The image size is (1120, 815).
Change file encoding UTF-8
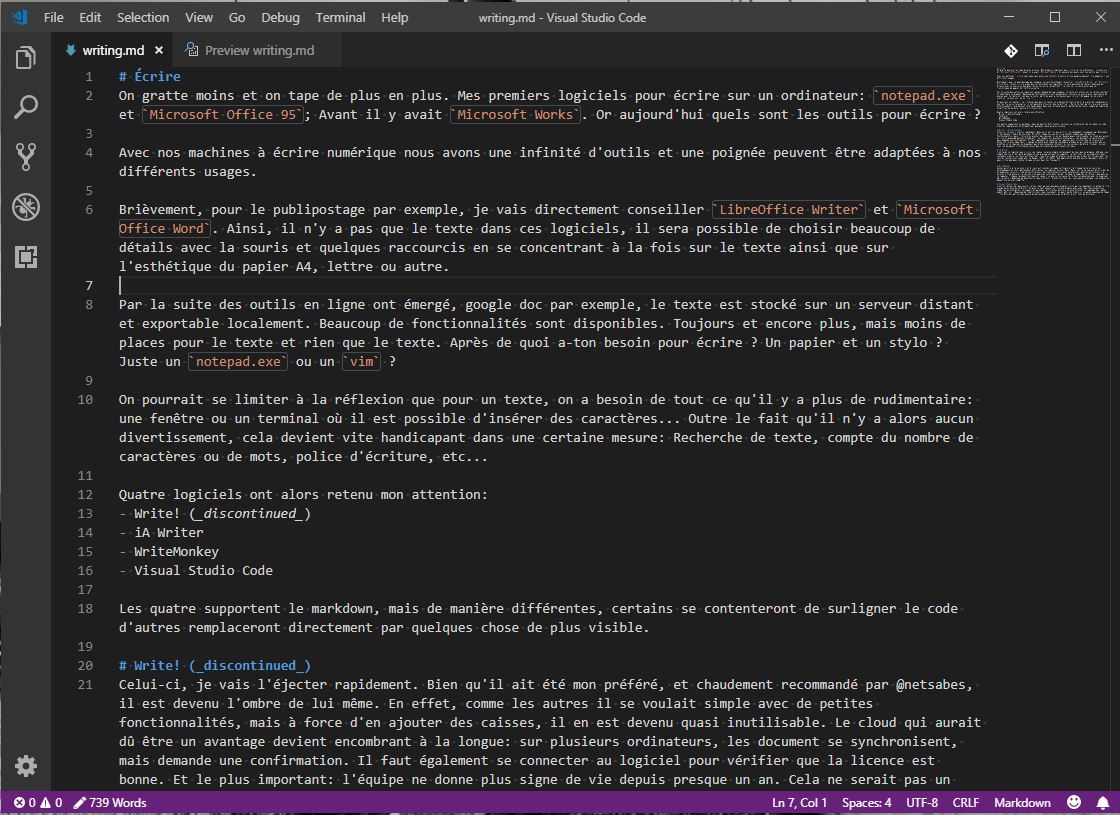pyautogui.click(x=921, y=803)
